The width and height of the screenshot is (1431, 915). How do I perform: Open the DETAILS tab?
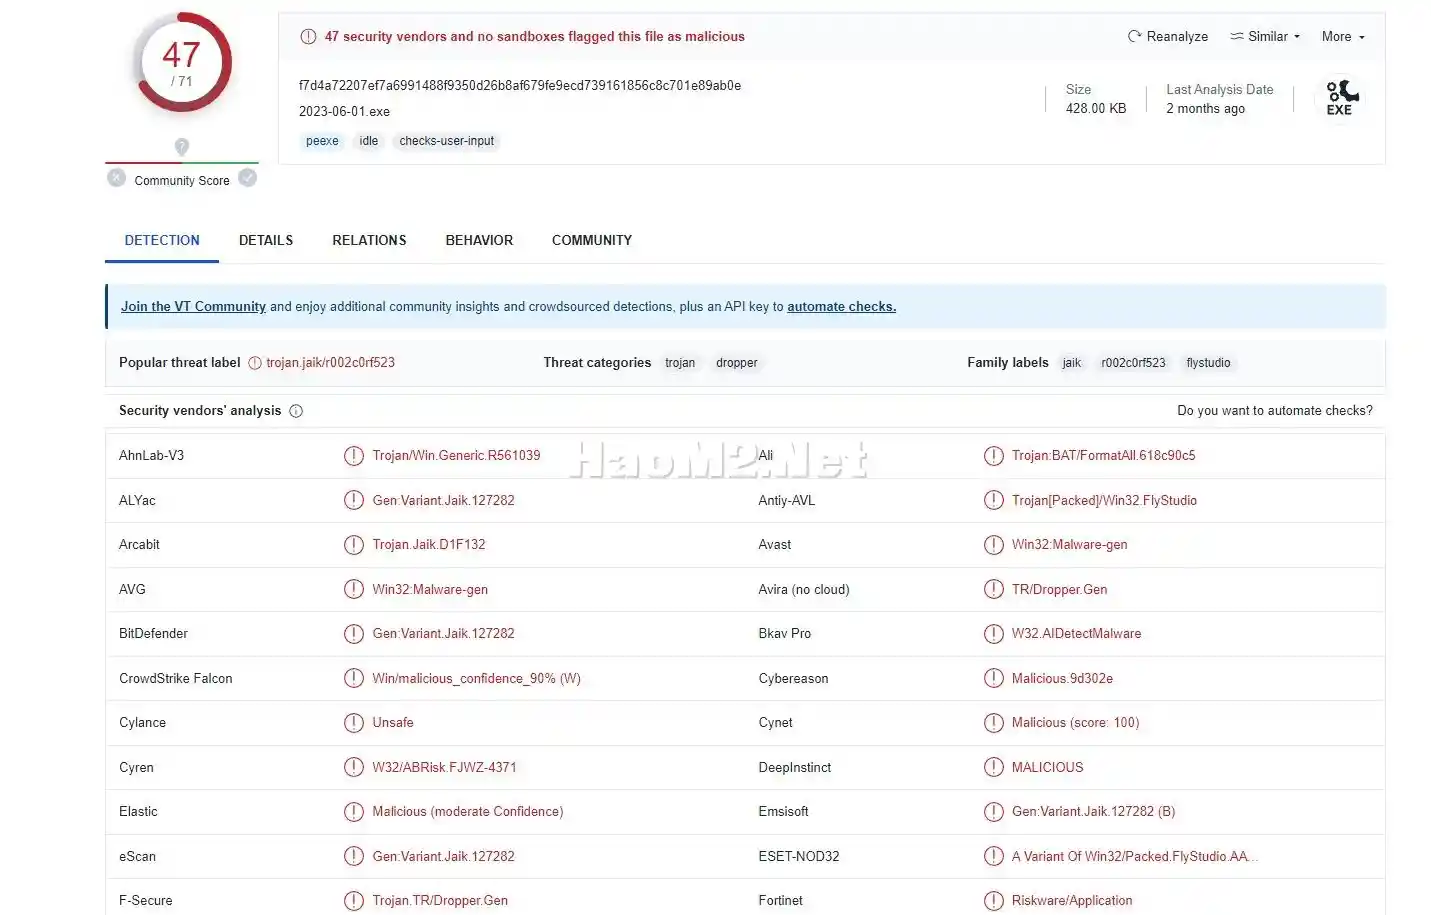click(266, 240)
